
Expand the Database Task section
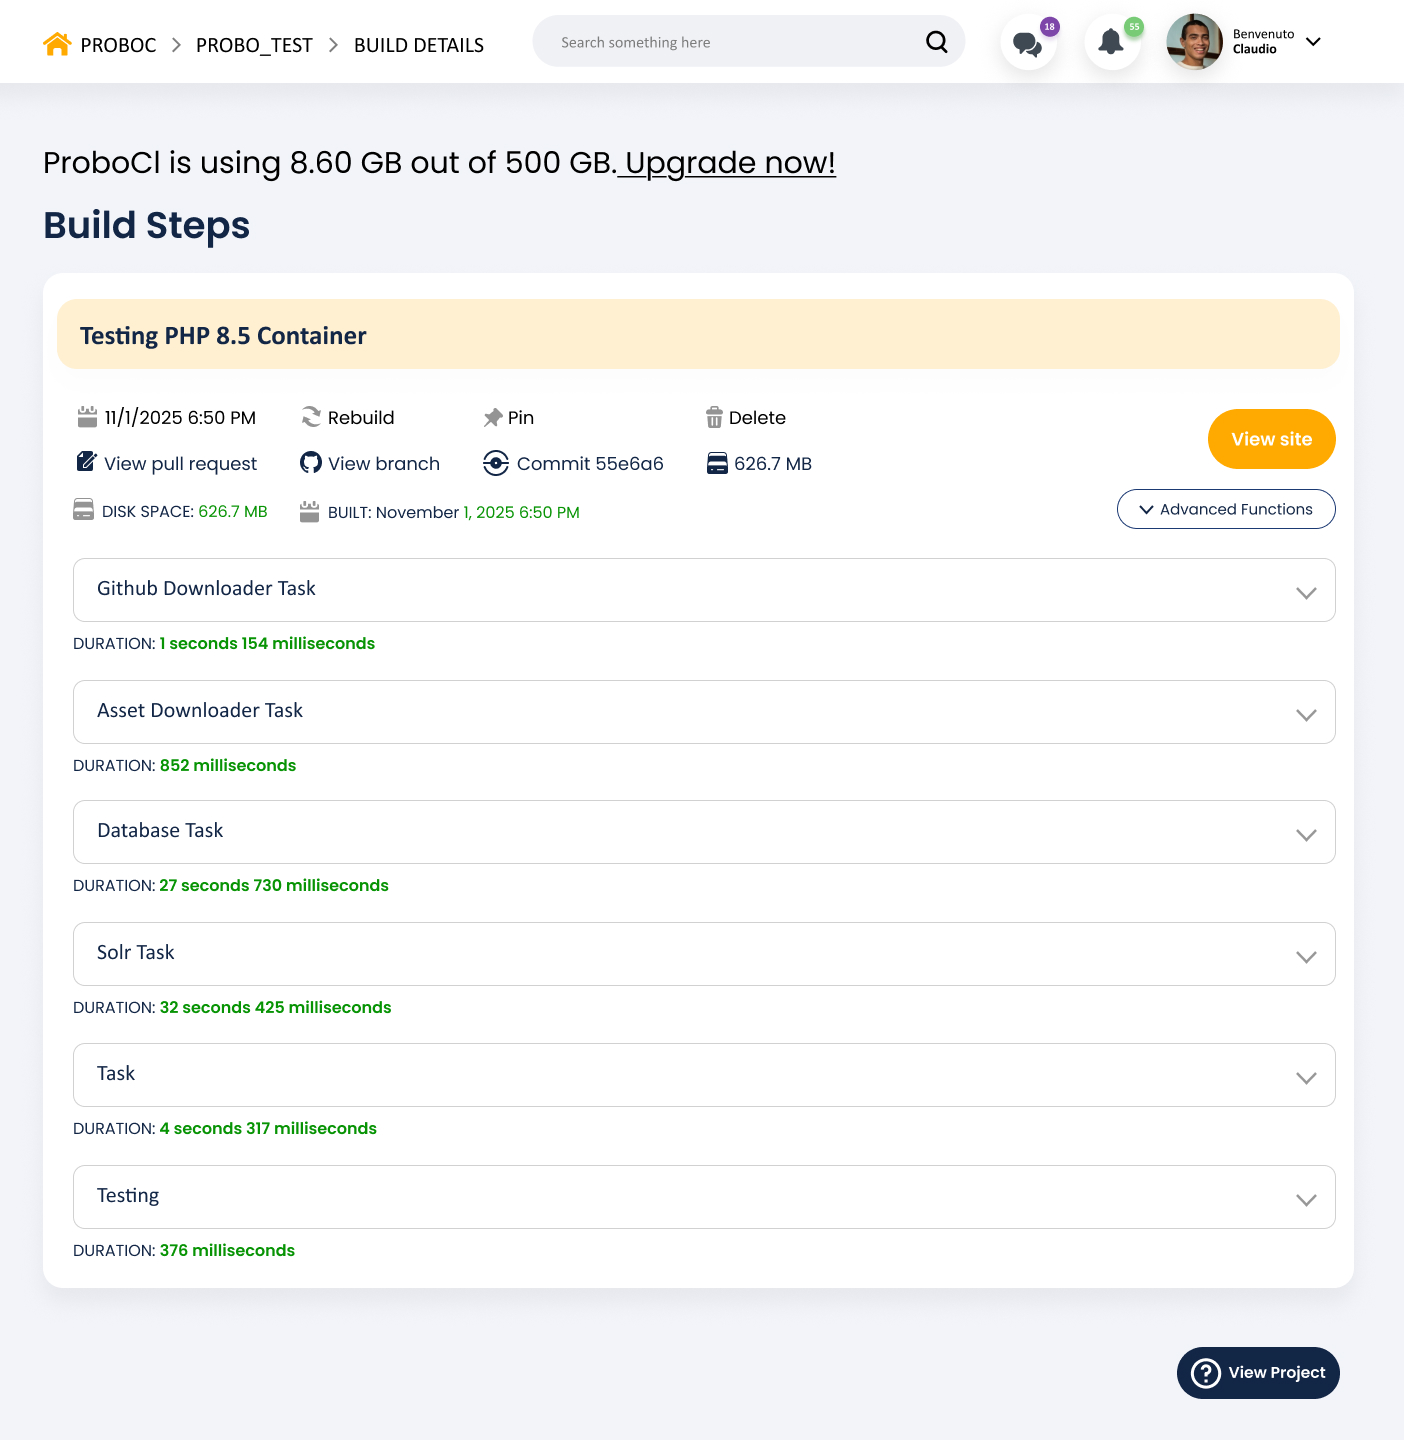[1305, 834]
